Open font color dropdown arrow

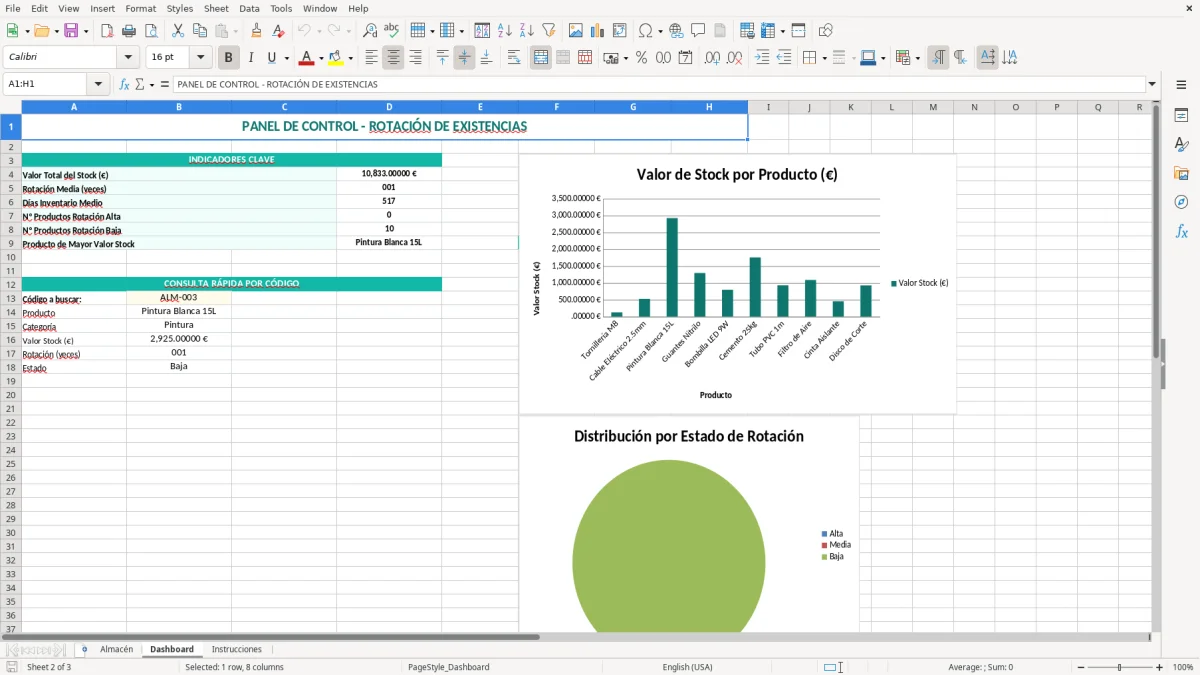pos(321,58)
